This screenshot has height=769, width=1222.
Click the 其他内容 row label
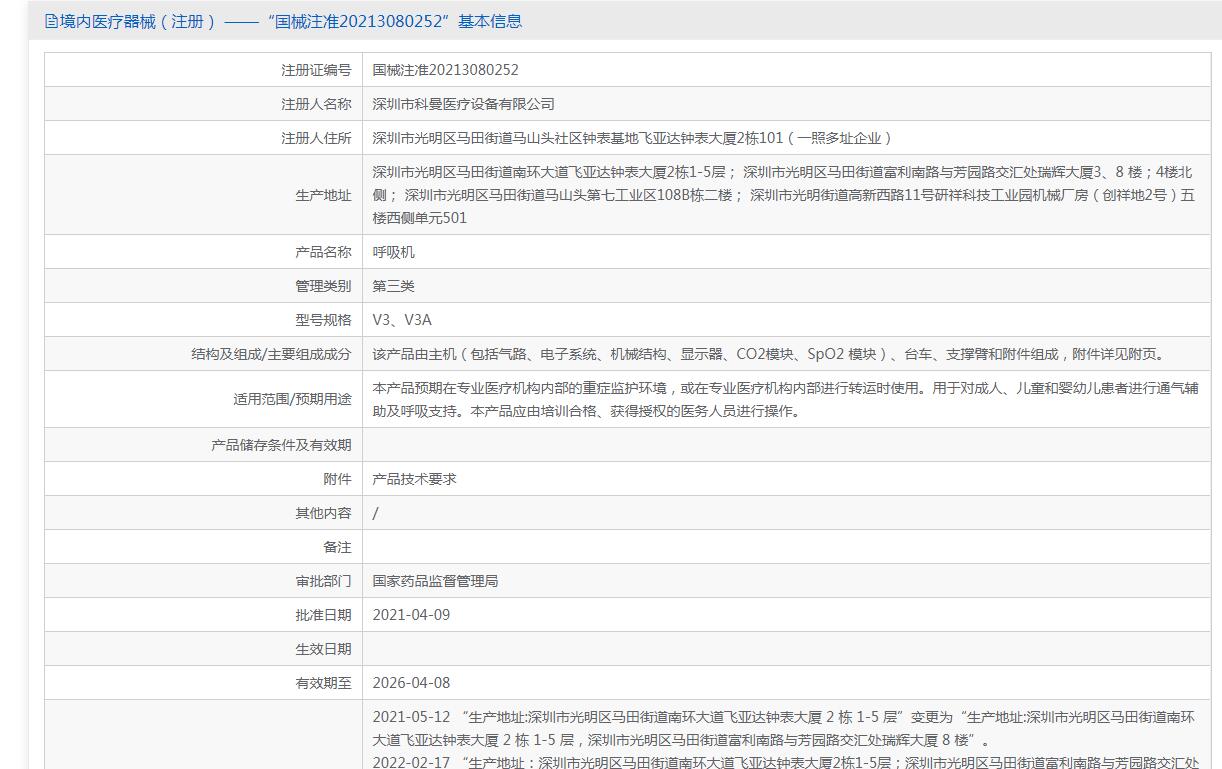(323, 513)
